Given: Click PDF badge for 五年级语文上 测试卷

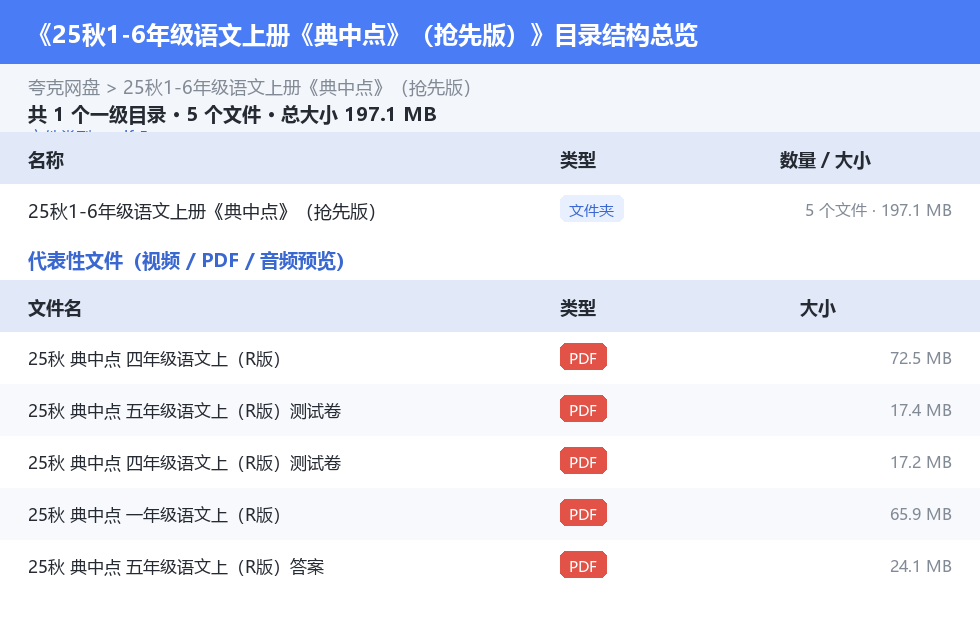Looking at the screenshot, I should (583, 410).
